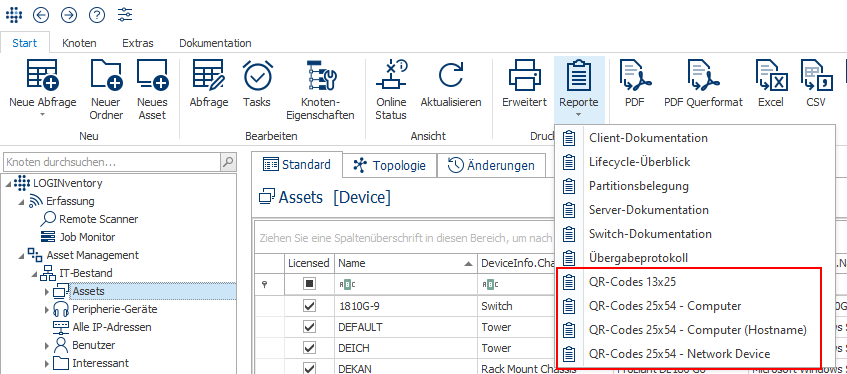Expand the Peripherie-Geräte node
Image resolution: width=847 pixels, height=374 pixels.
(47, 310)
